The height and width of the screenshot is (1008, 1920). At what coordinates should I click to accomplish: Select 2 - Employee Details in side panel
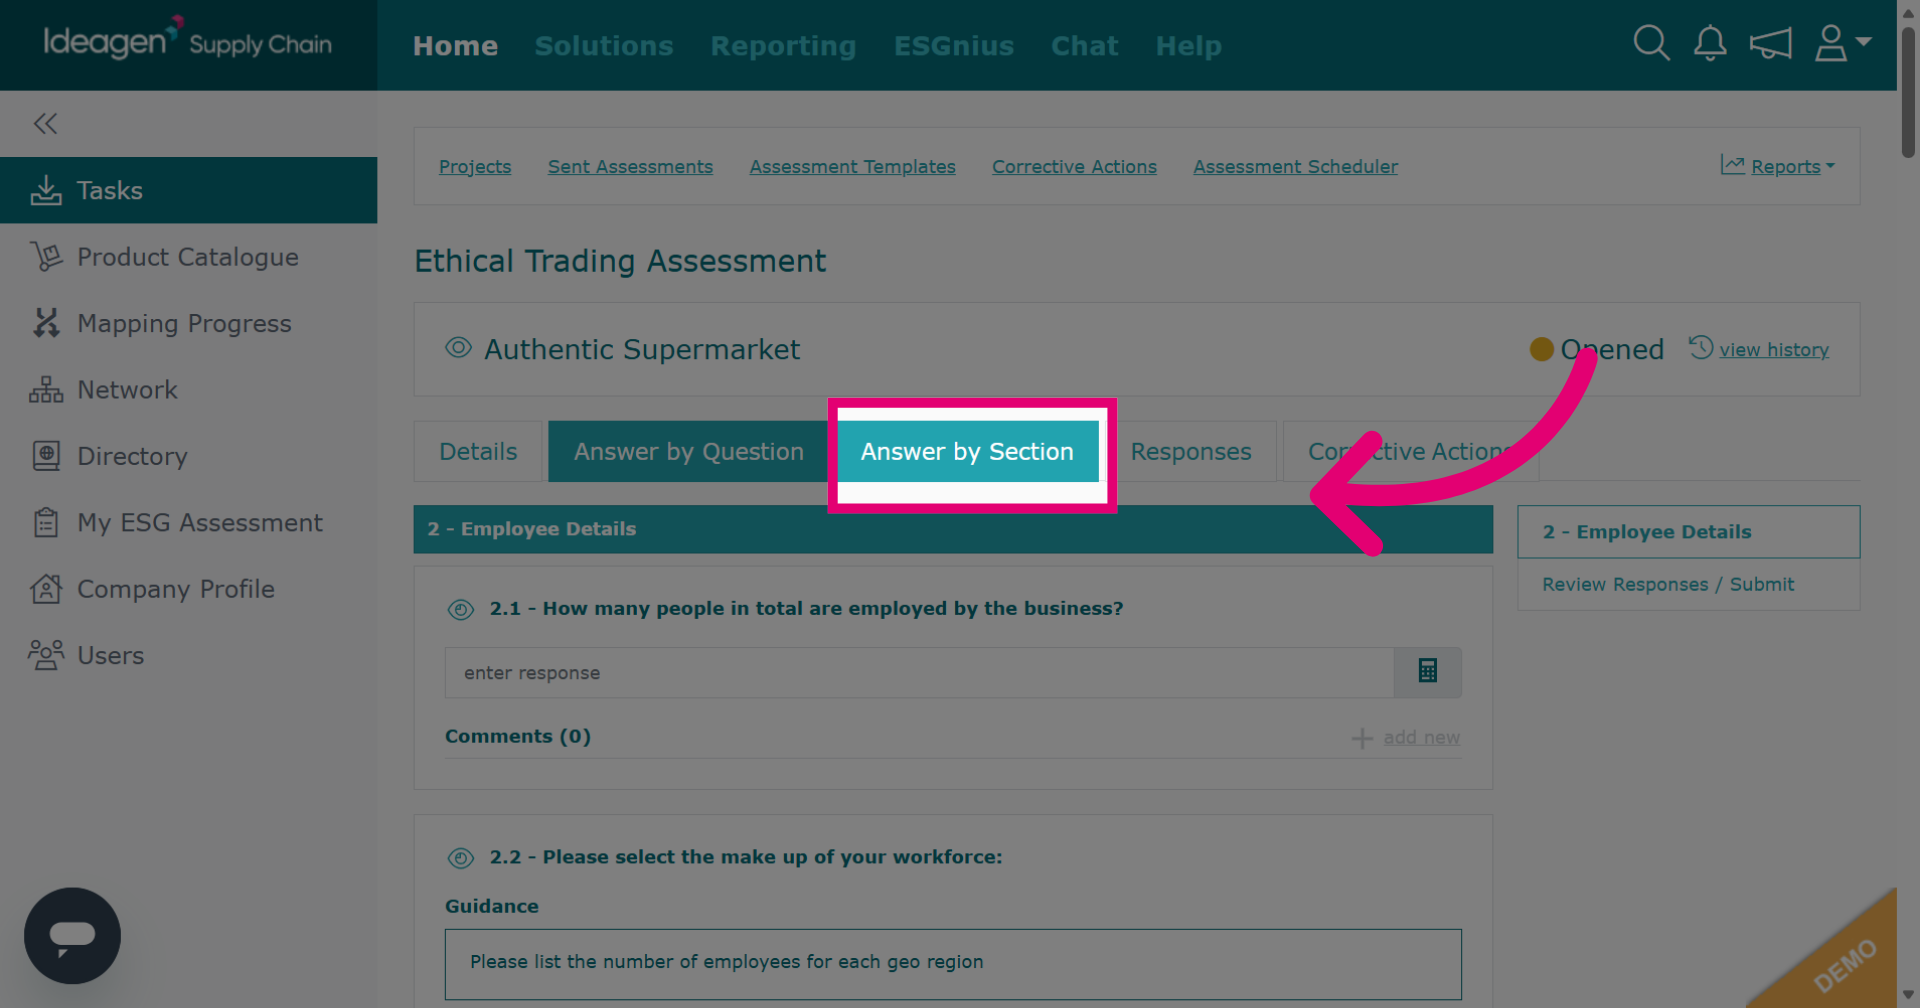click(1688, 531)
